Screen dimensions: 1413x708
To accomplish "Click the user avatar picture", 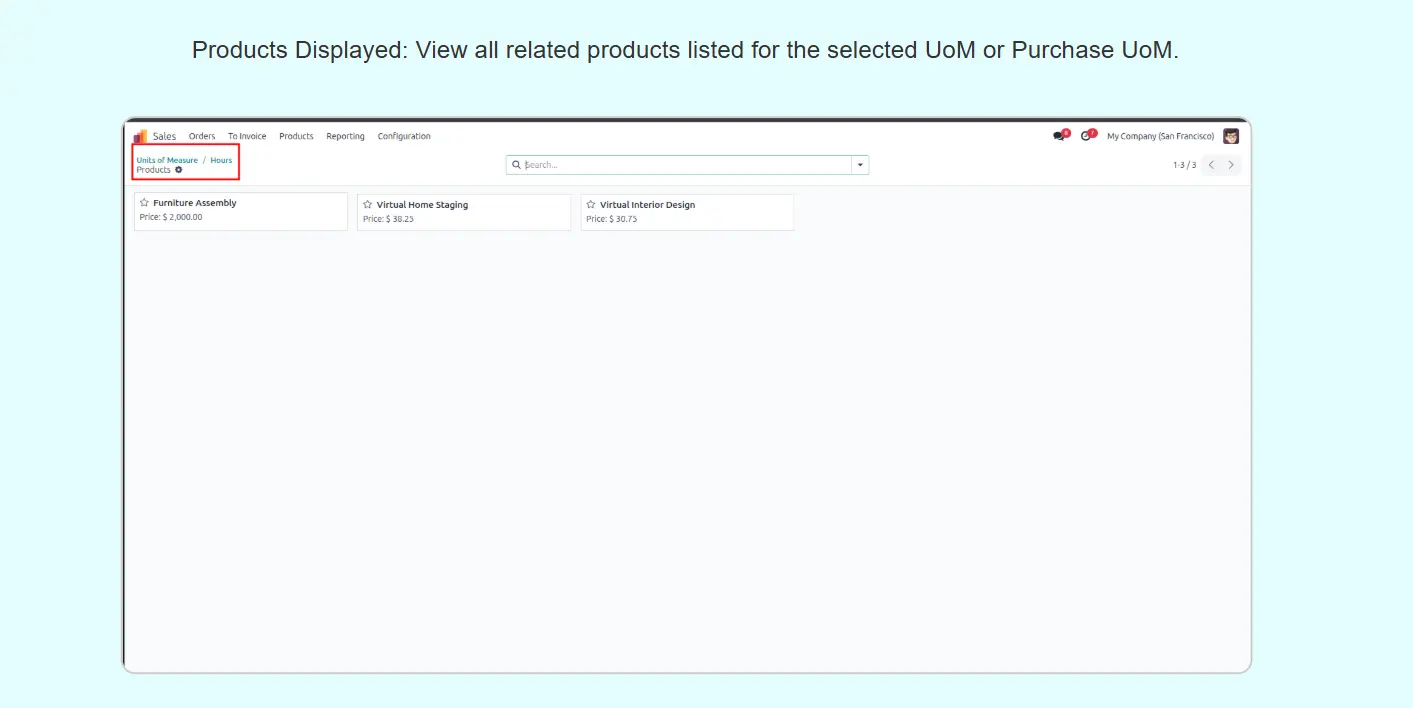I will [1231, 136].
